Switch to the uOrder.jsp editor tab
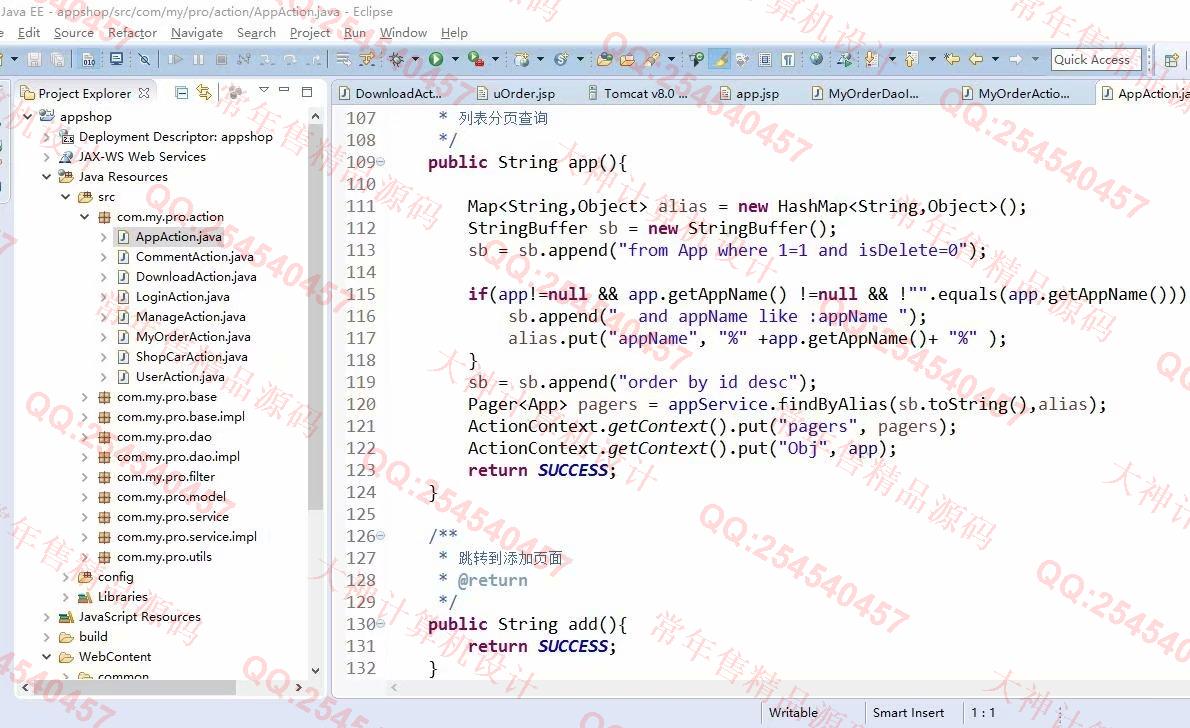The height and width of the screenshot is (728, 1190). point(524,93)
